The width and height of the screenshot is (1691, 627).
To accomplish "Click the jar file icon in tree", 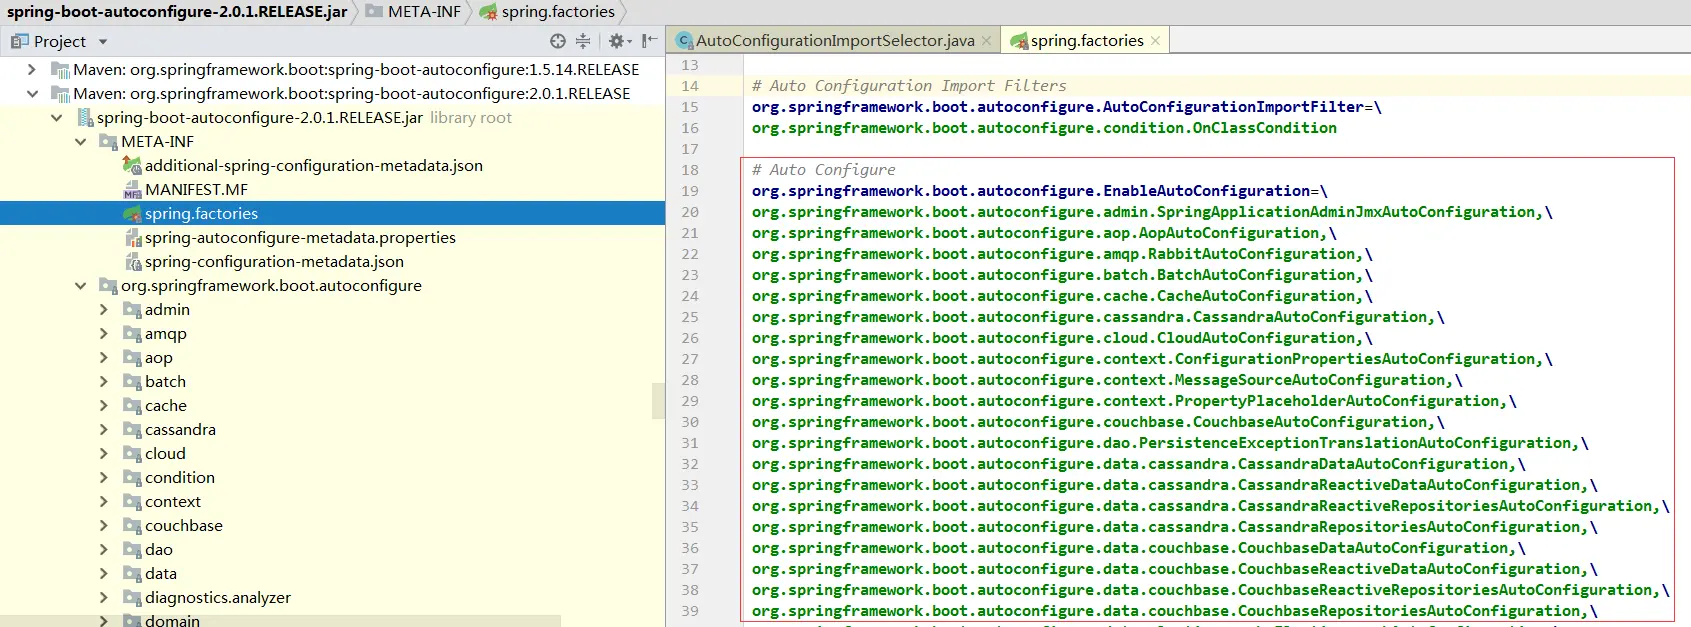I will click(x=85, y=118).
